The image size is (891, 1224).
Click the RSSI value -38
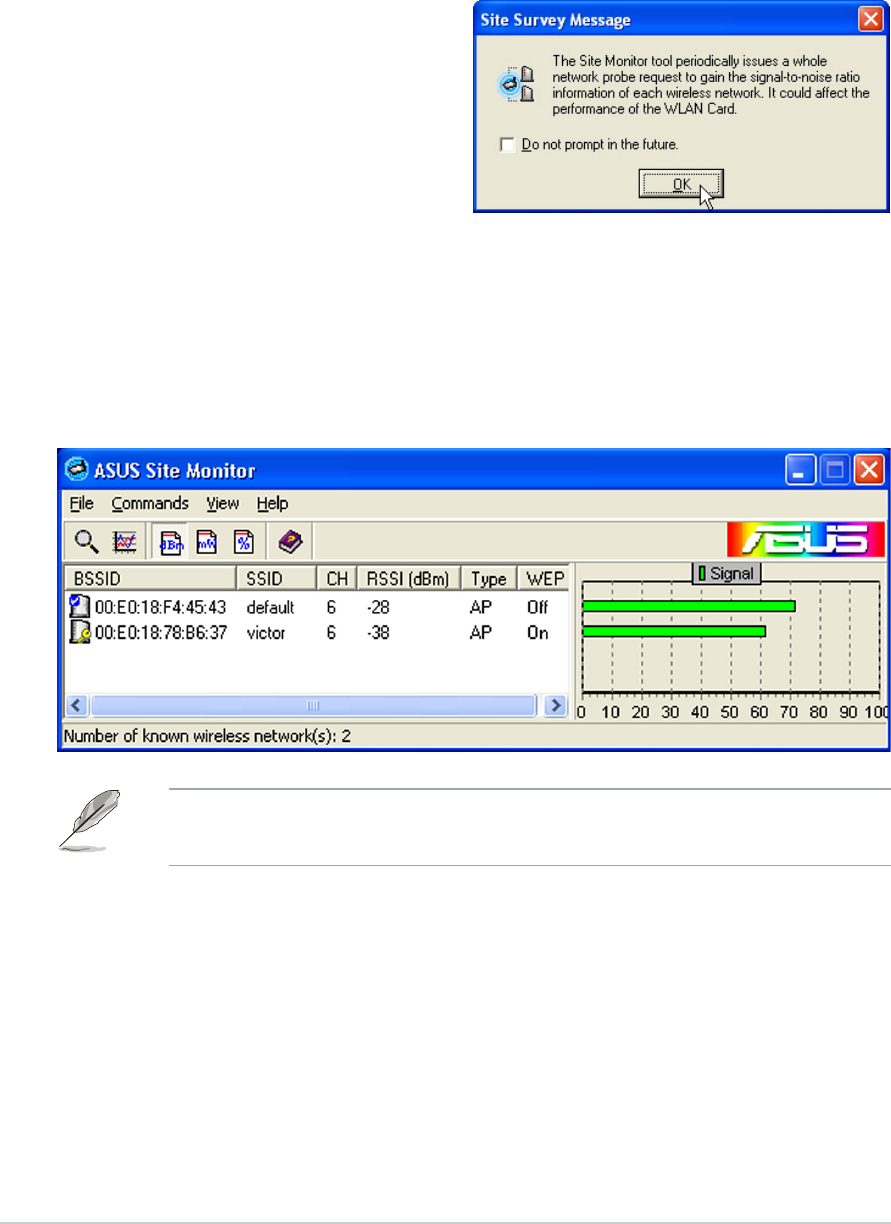click(x=377, y=633)
